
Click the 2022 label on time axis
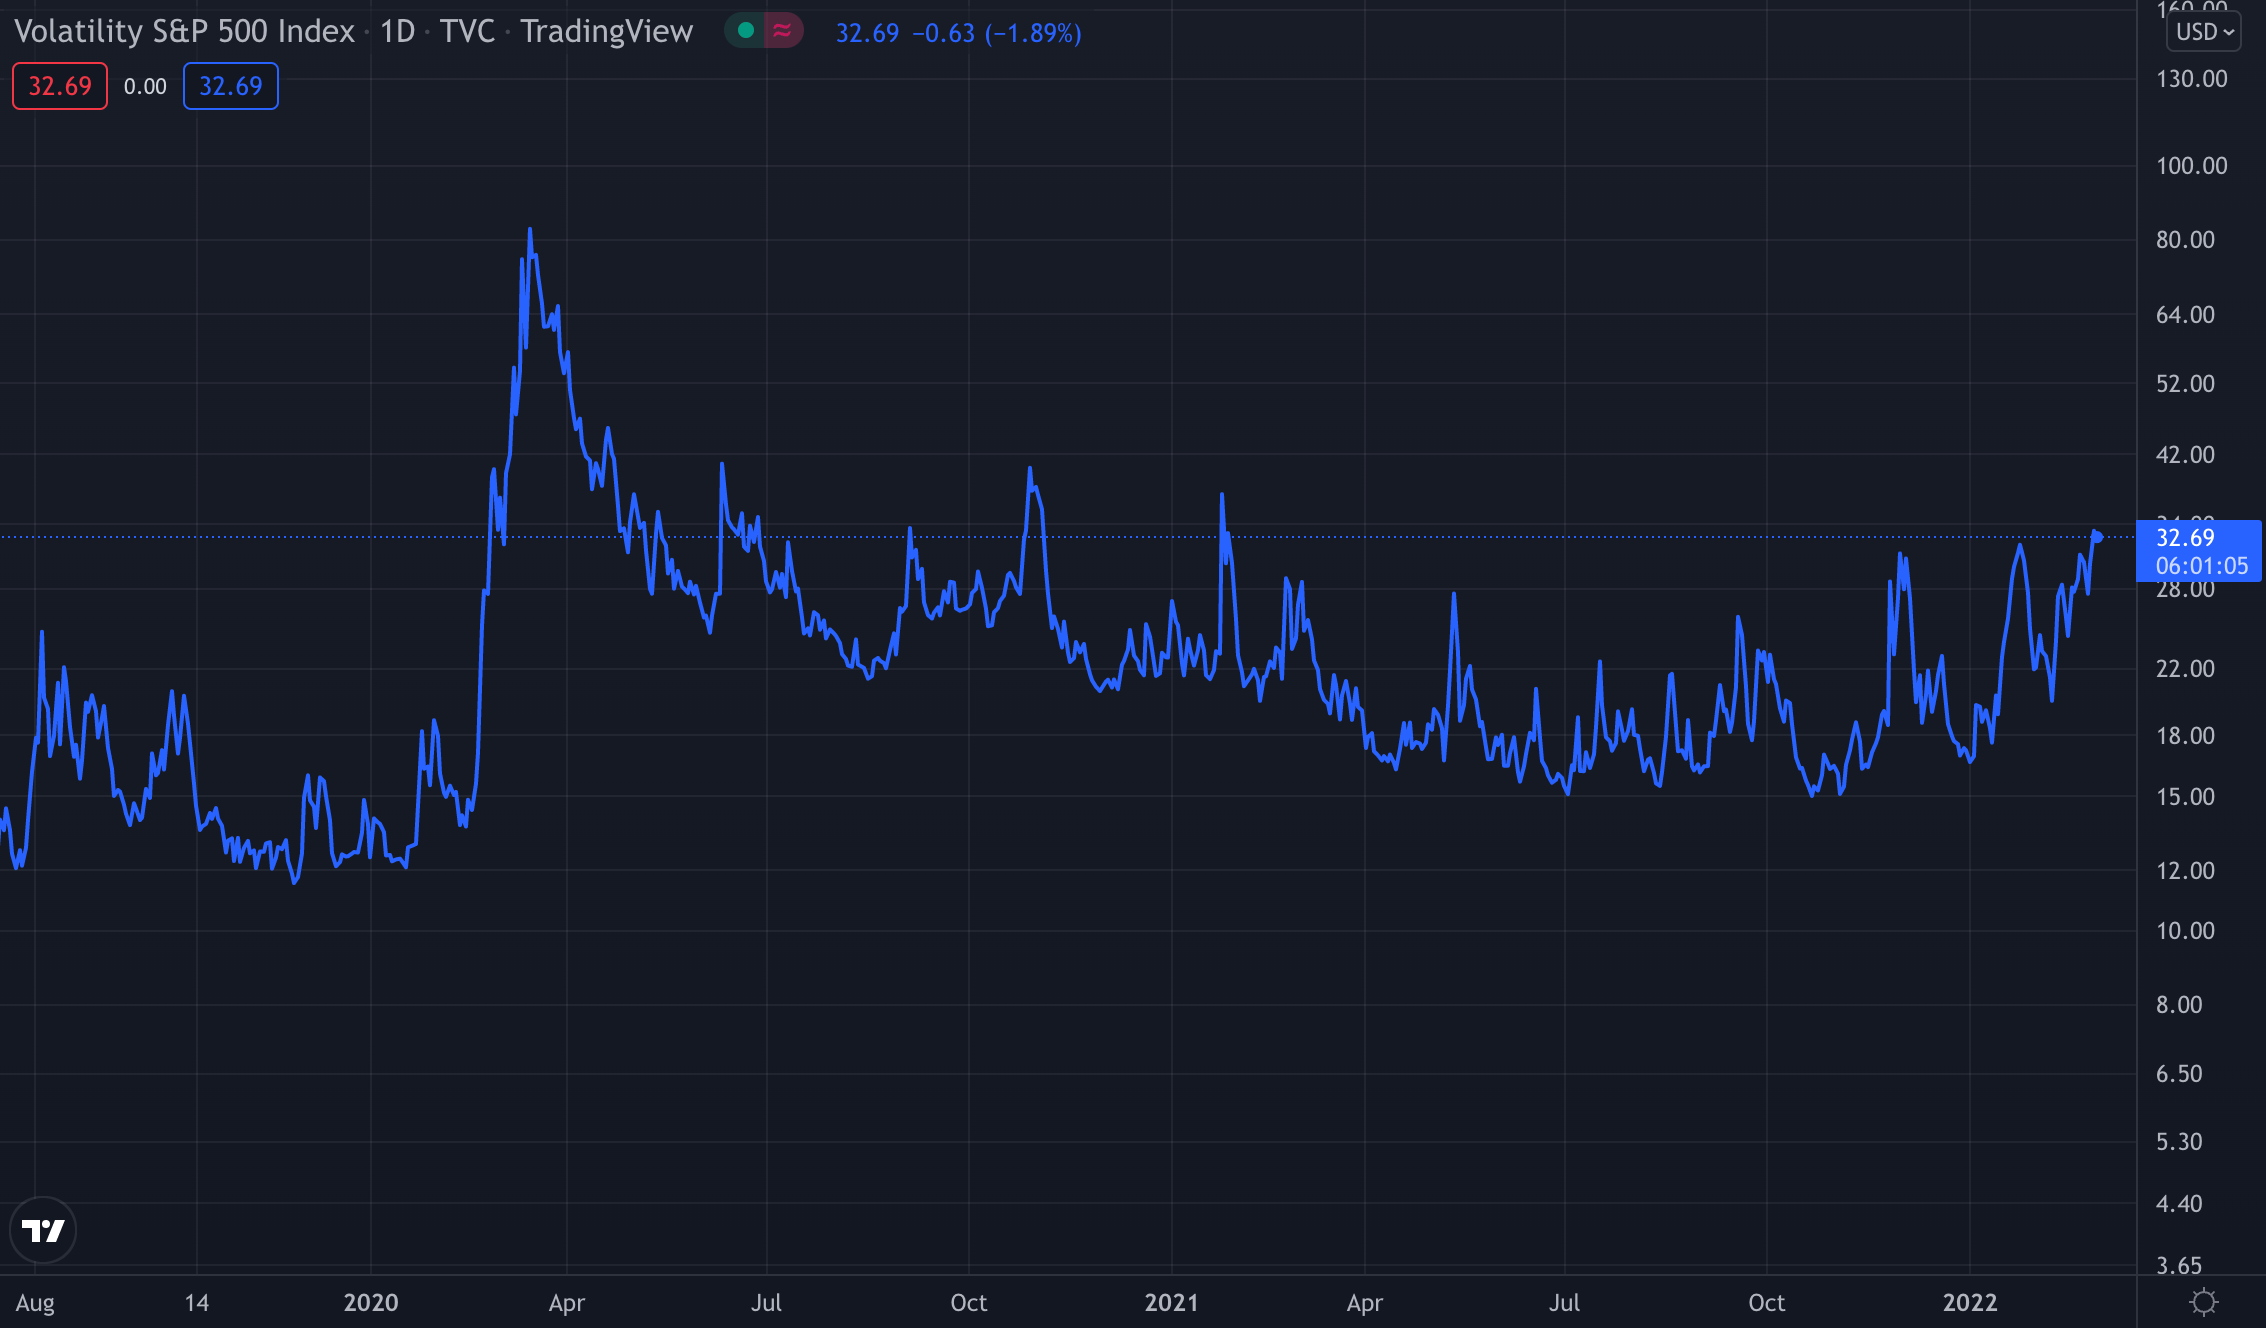pos(1970,1302)
